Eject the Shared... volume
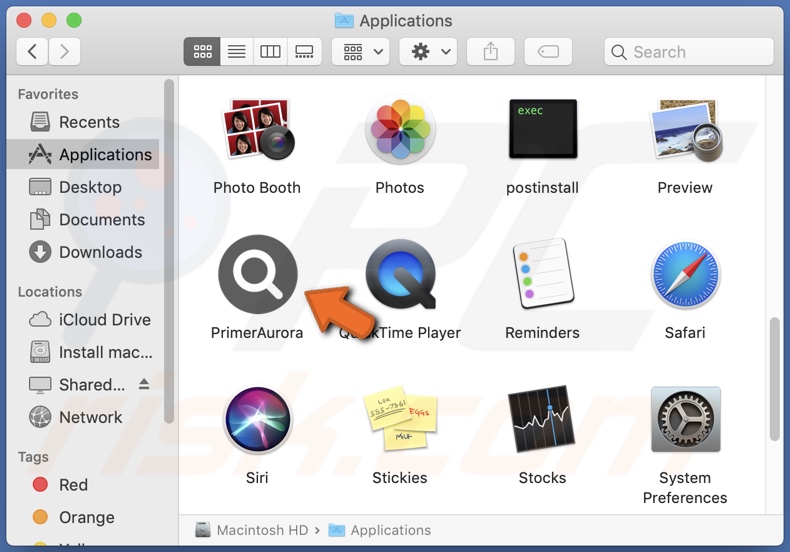The image size is (790, 552). (x=144, y=384)
